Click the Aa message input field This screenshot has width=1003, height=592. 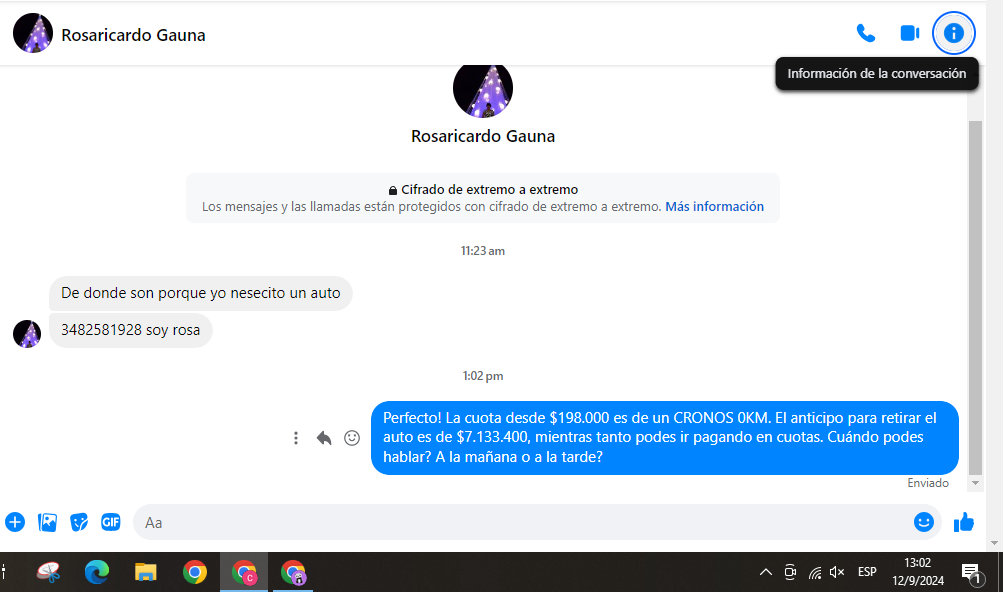click(x=520, y=522)
